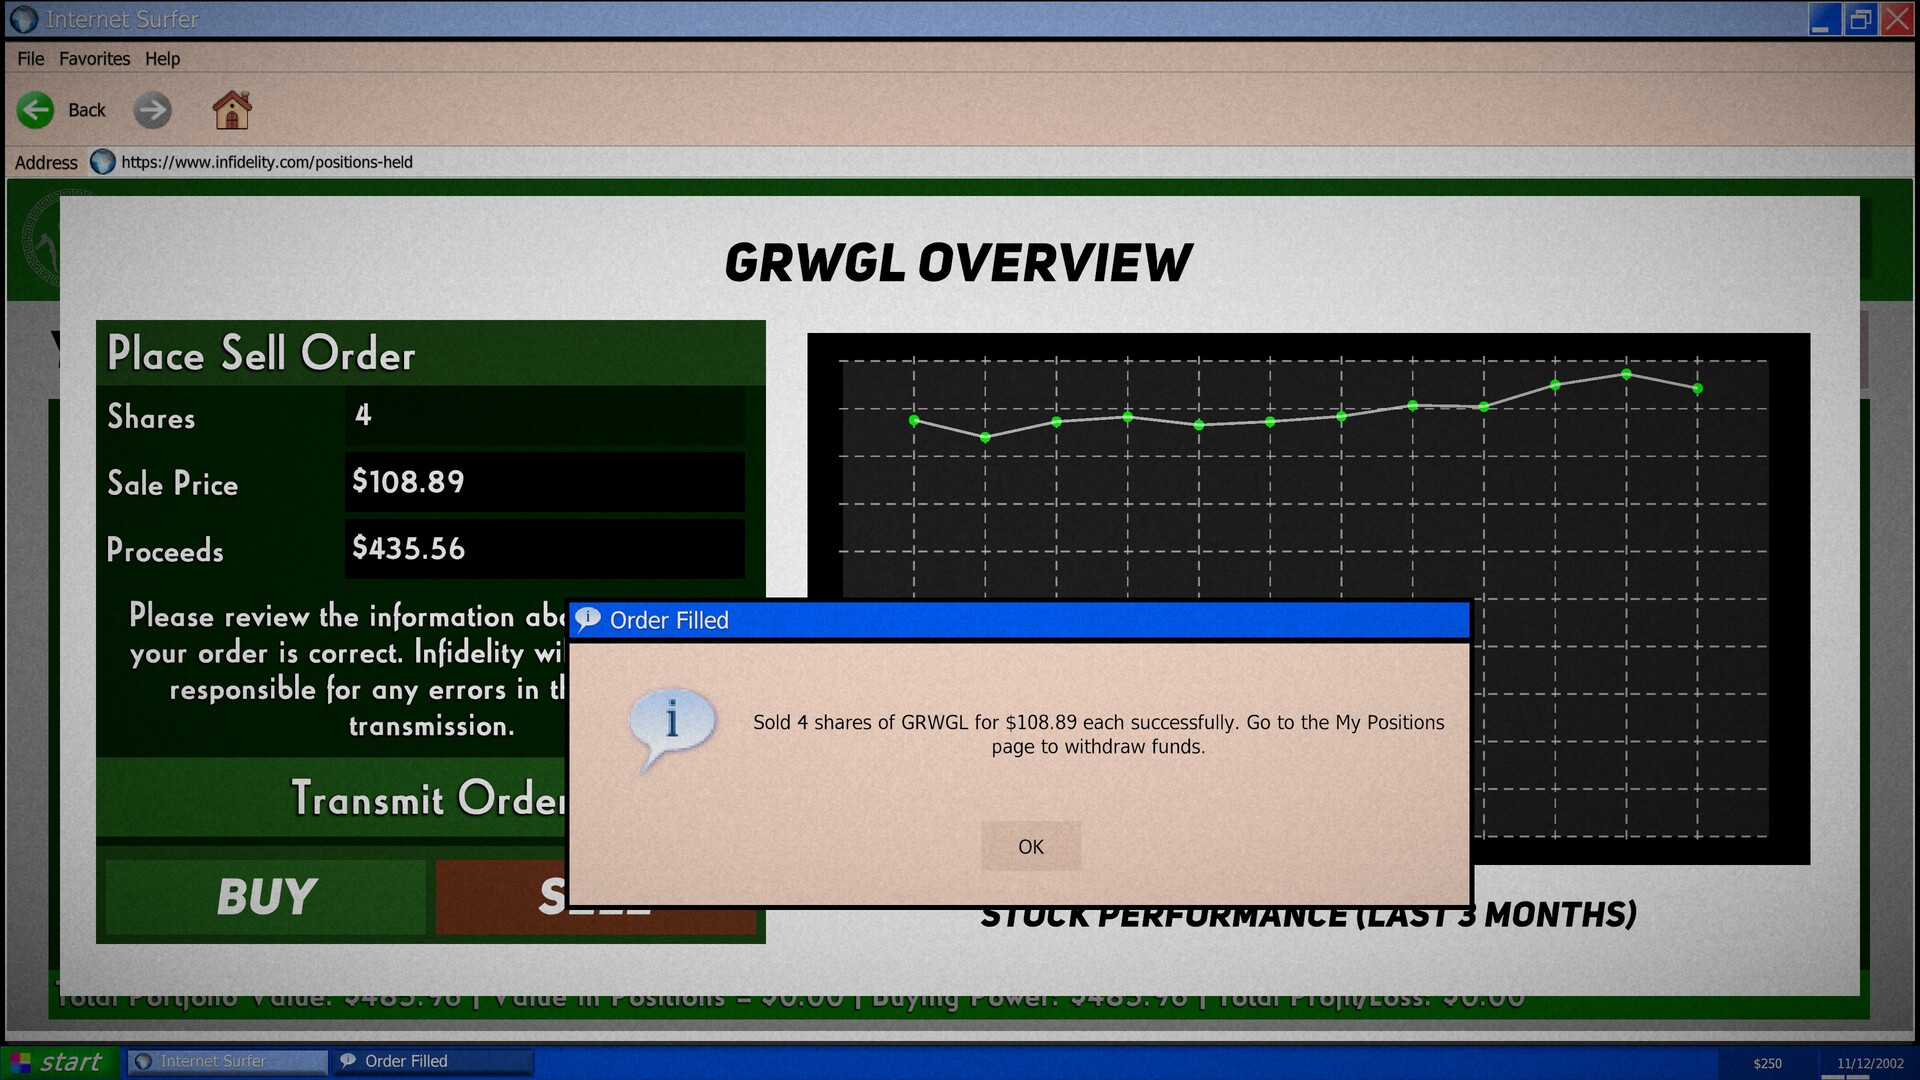
Task: Open the File menu
Action: tap(30, 59)
